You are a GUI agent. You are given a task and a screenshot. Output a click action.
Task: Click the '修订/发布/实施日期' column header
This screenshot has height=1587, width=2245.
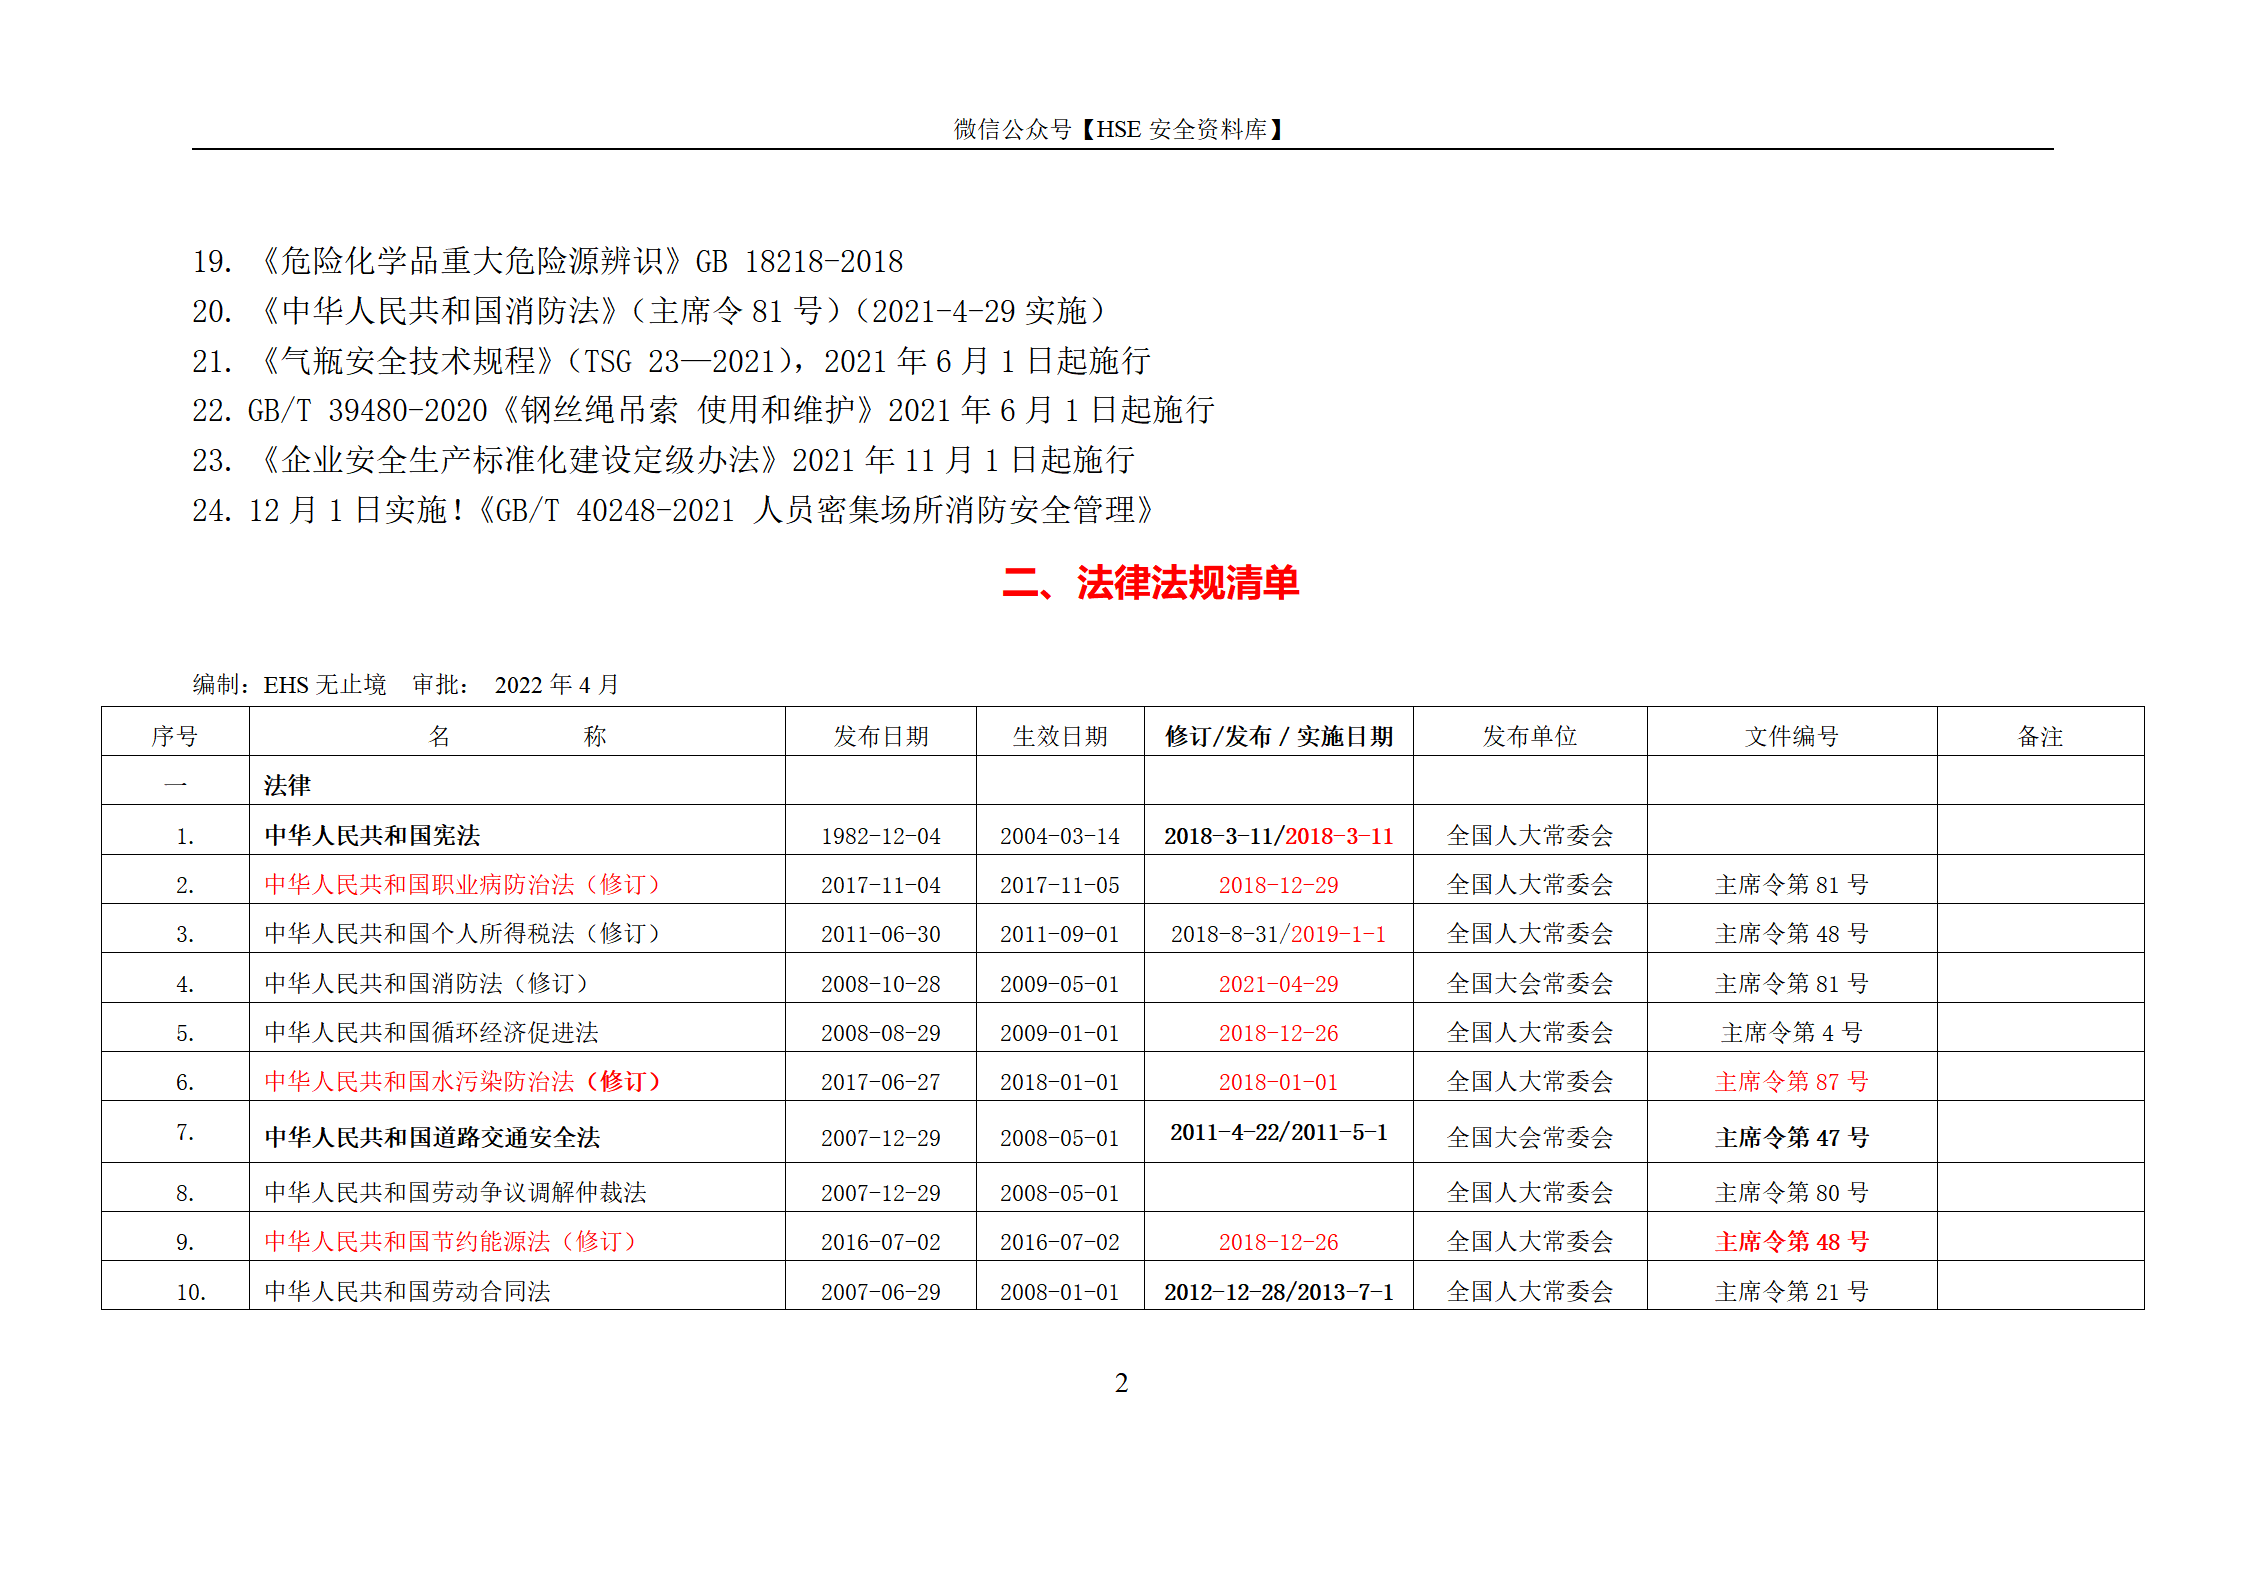pyautogui.click(x=1278, y=737)
